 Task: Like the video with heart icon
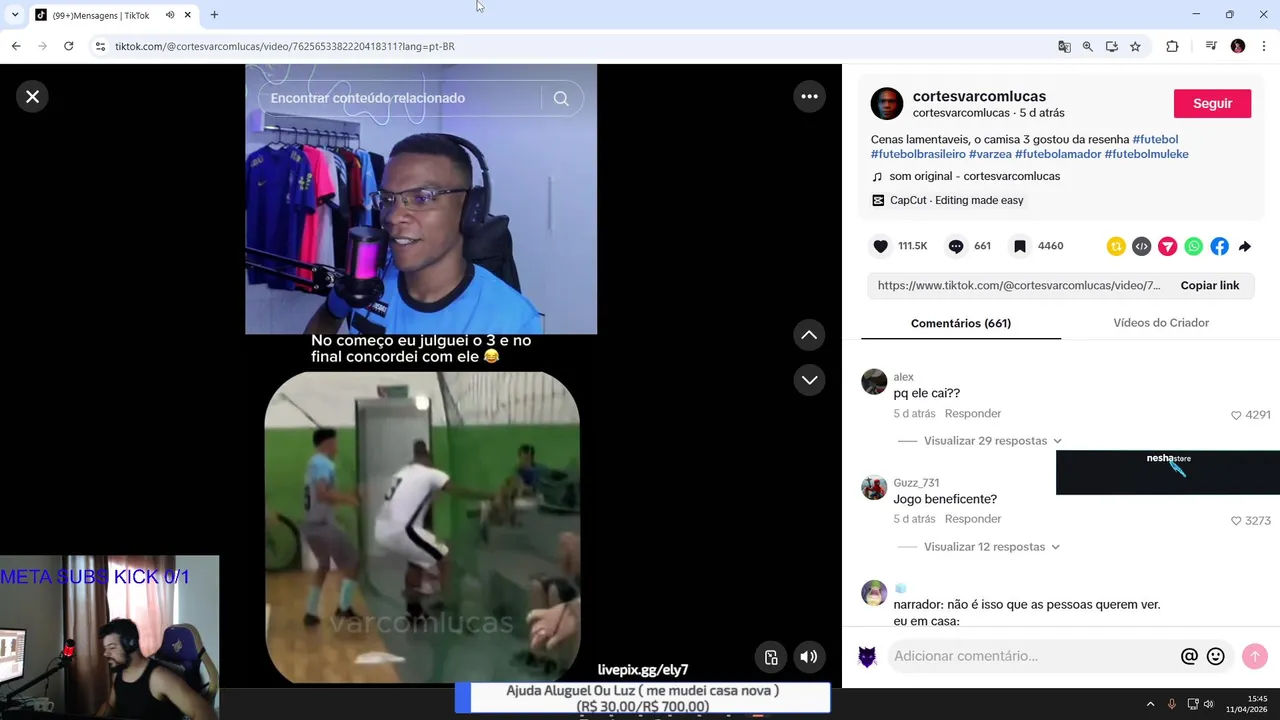[x=880, y=246]
